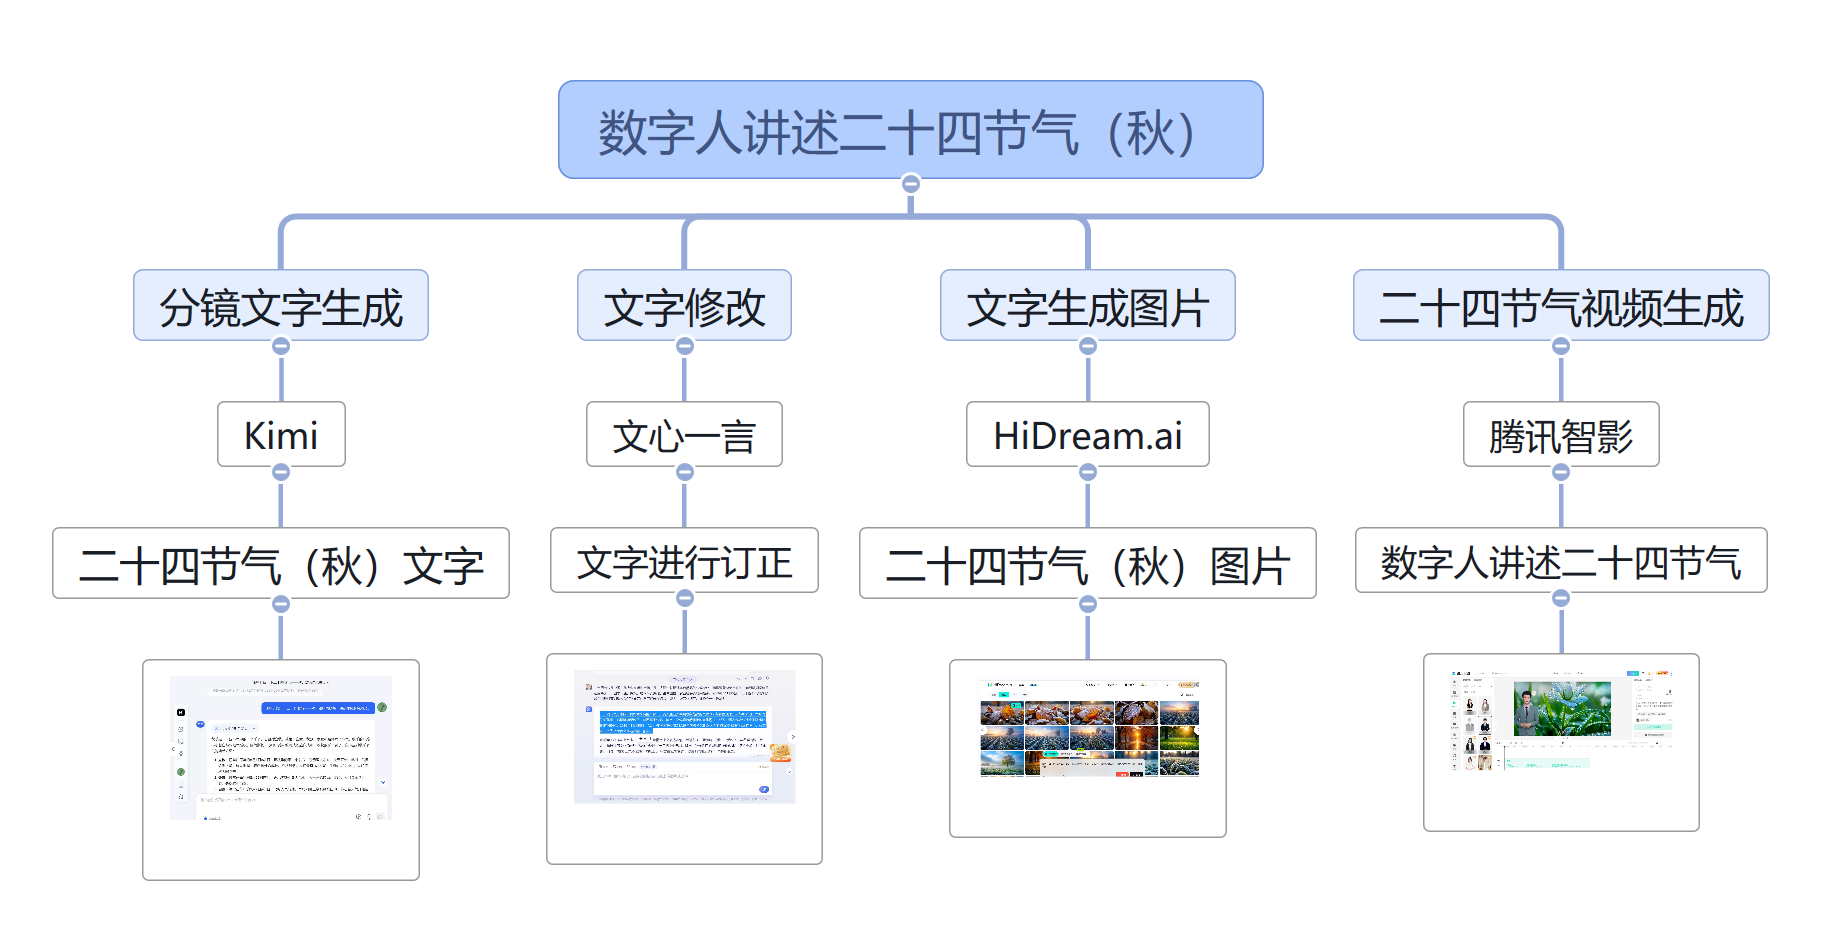Collapse the 文字进行订正 node toggle
This screenshot has width=1839, height=939.
[x=684, y=597]
